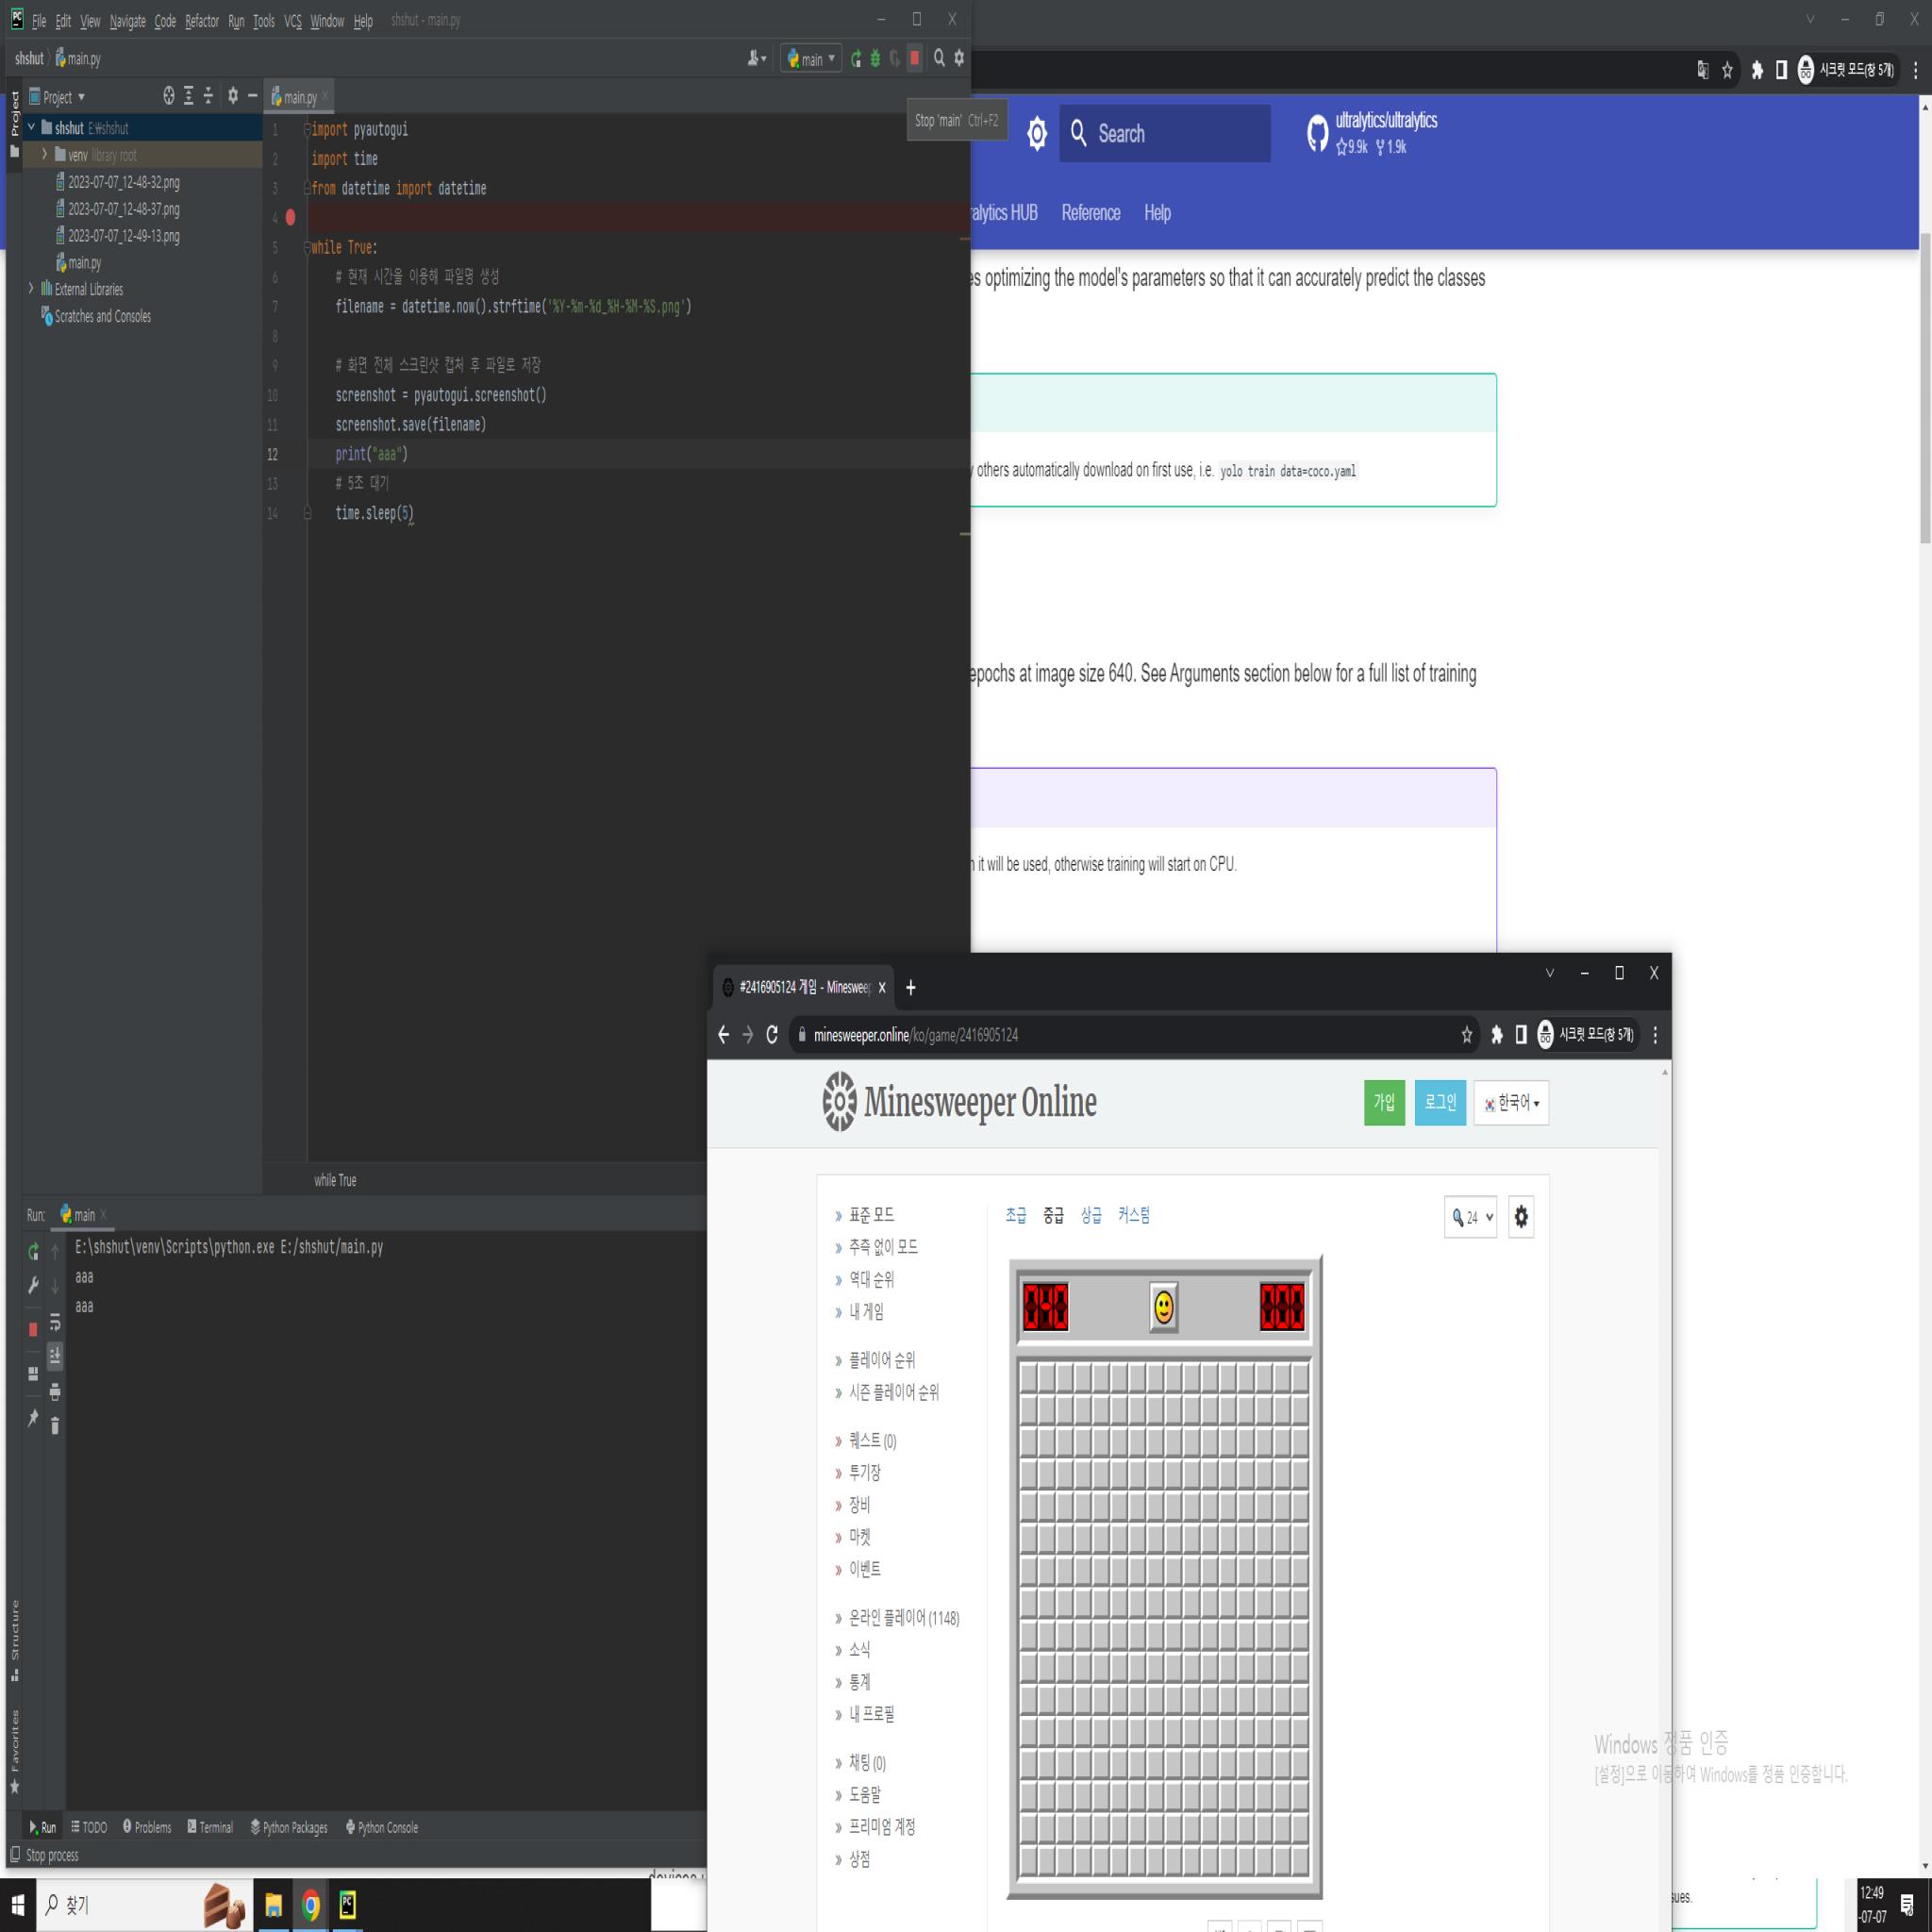1932x1932 pixels.
Task: Open the Python Packages tab
Action: (289, 1827)
